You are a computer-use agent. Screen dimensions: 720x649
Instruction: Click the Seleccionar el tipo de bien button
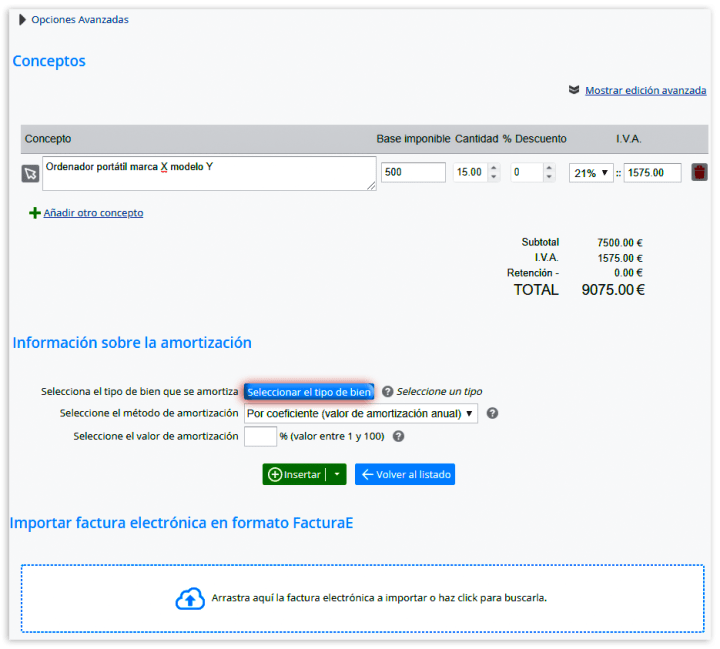309,392
